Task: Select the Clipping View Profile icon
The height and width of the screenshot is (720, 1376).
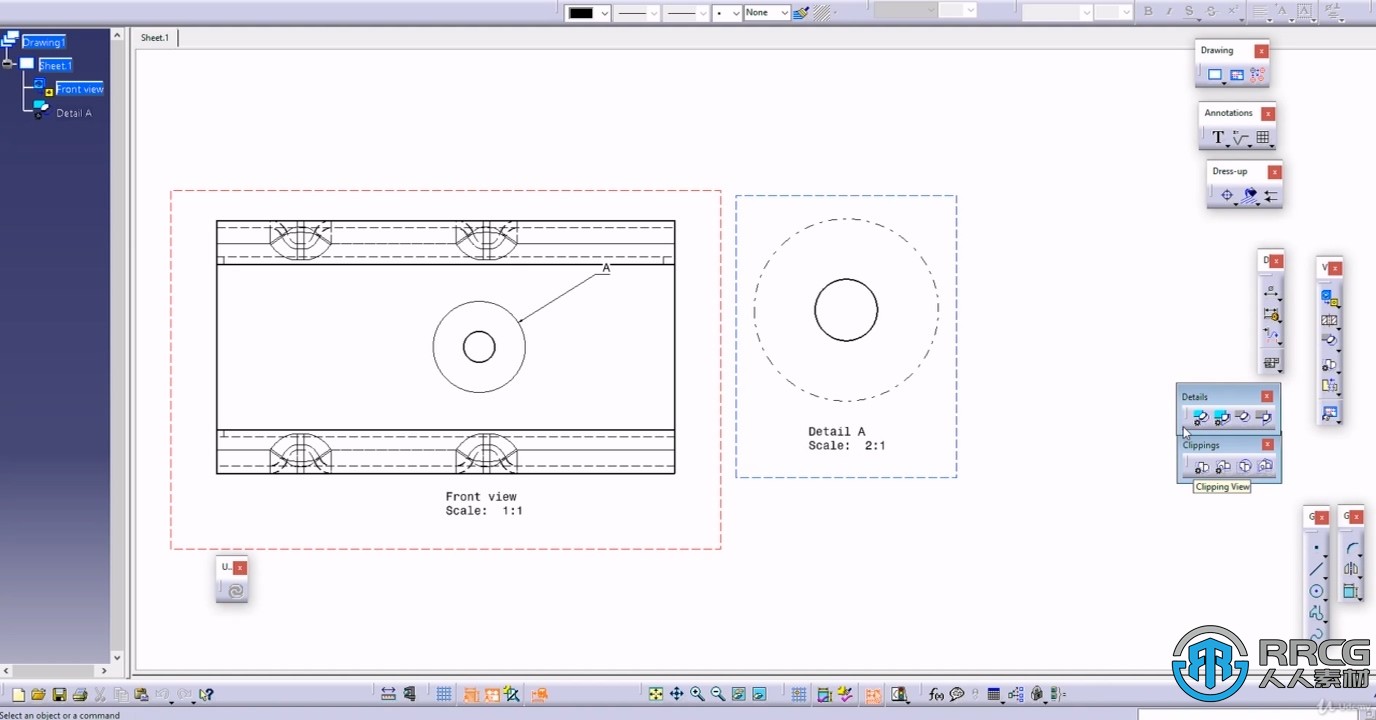Action: [x=1223, y=466]
